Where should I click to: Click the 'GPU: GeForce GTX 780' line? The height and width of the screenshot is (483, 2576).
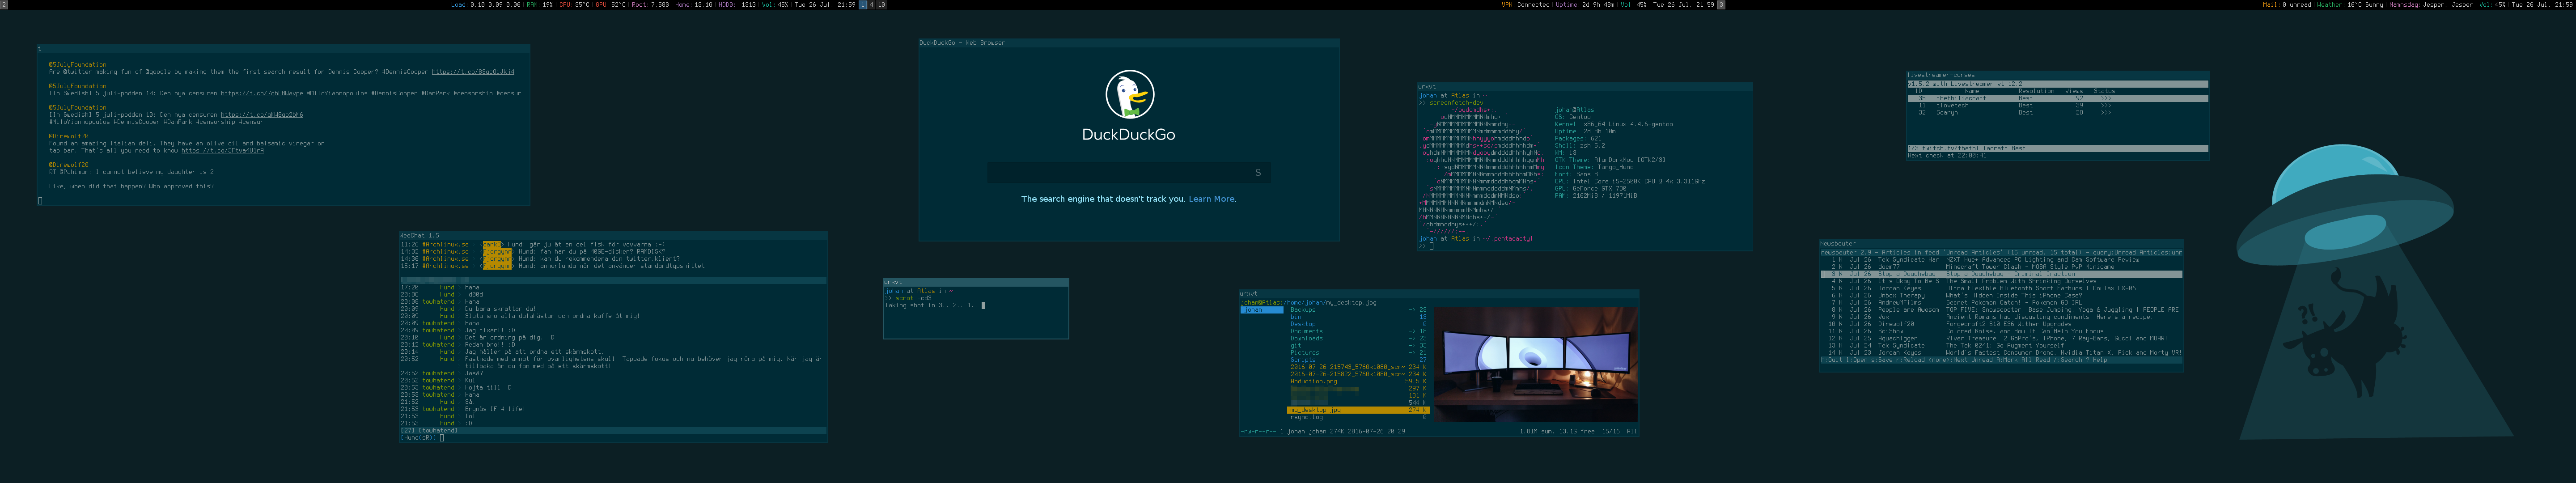coord(1591,189)
